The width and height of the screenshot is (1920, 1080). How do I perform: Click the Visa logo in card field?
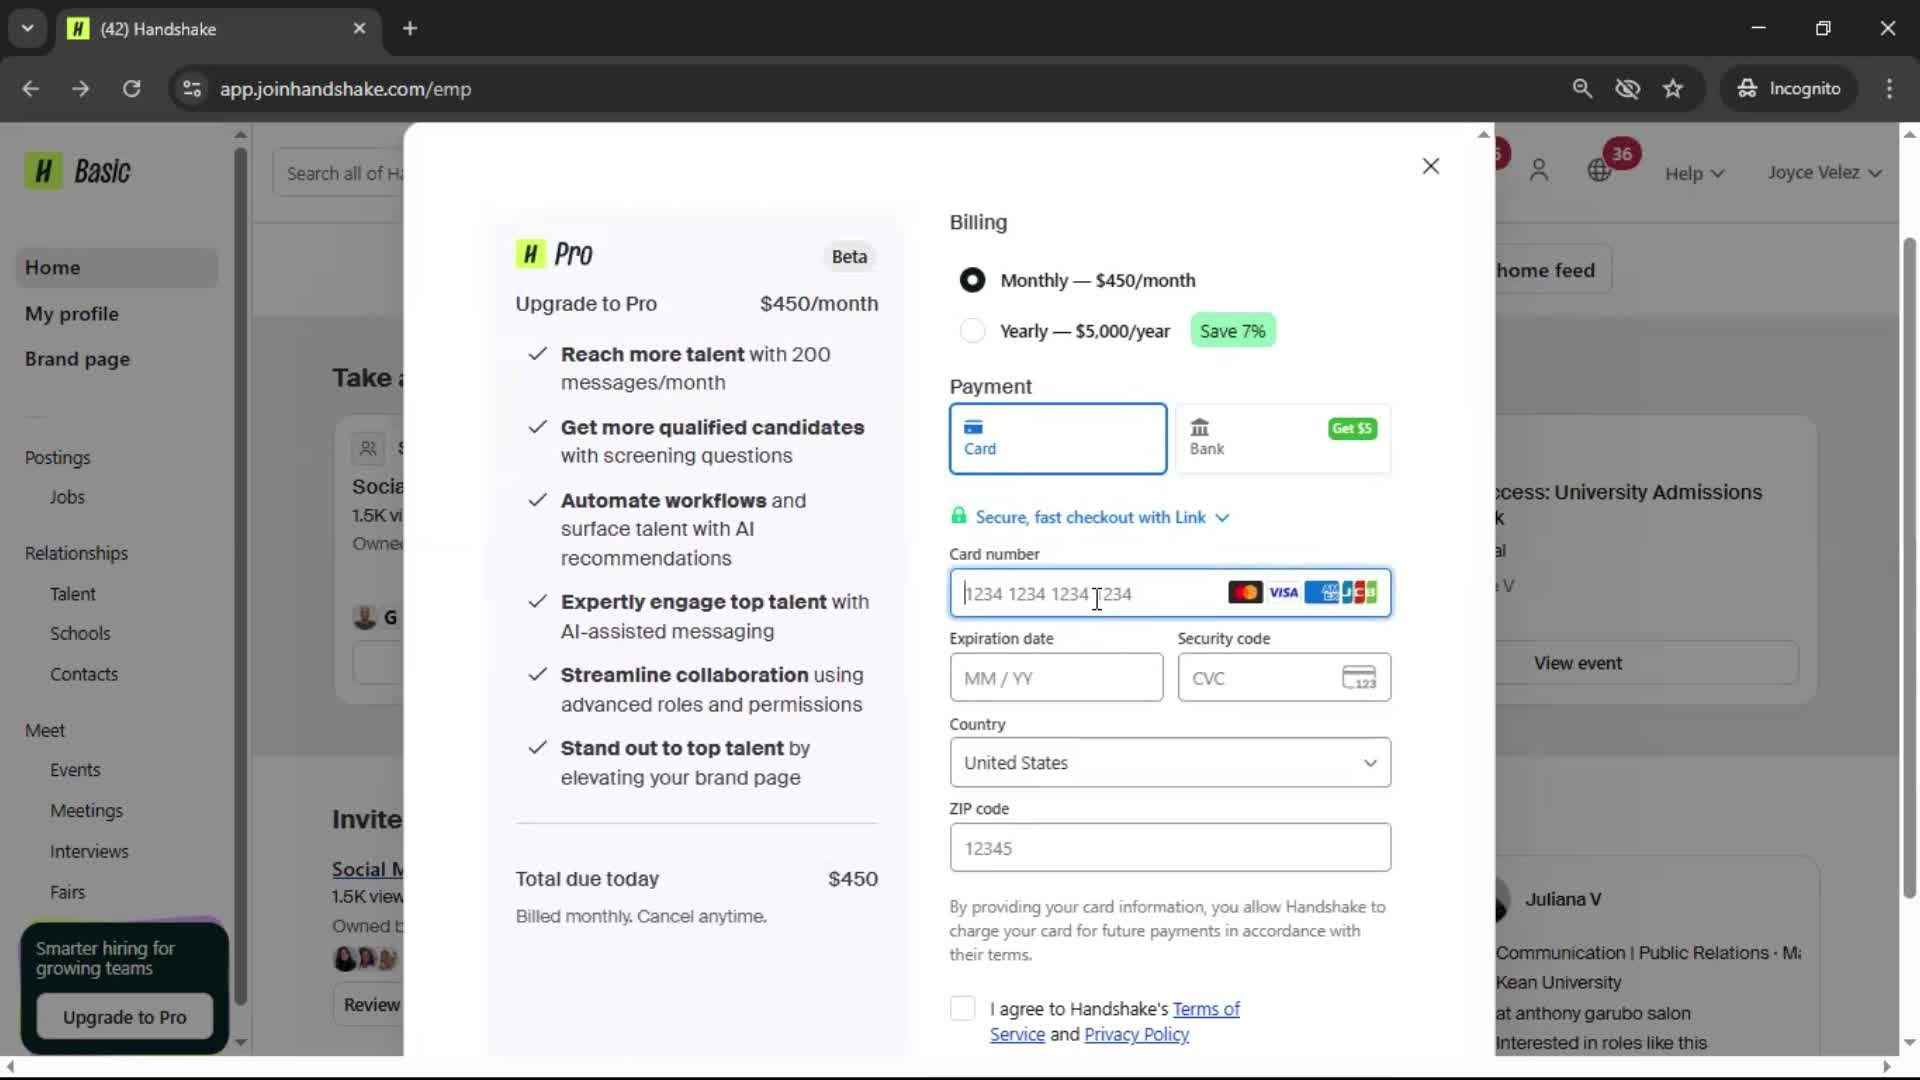[x=1283, y=593]
